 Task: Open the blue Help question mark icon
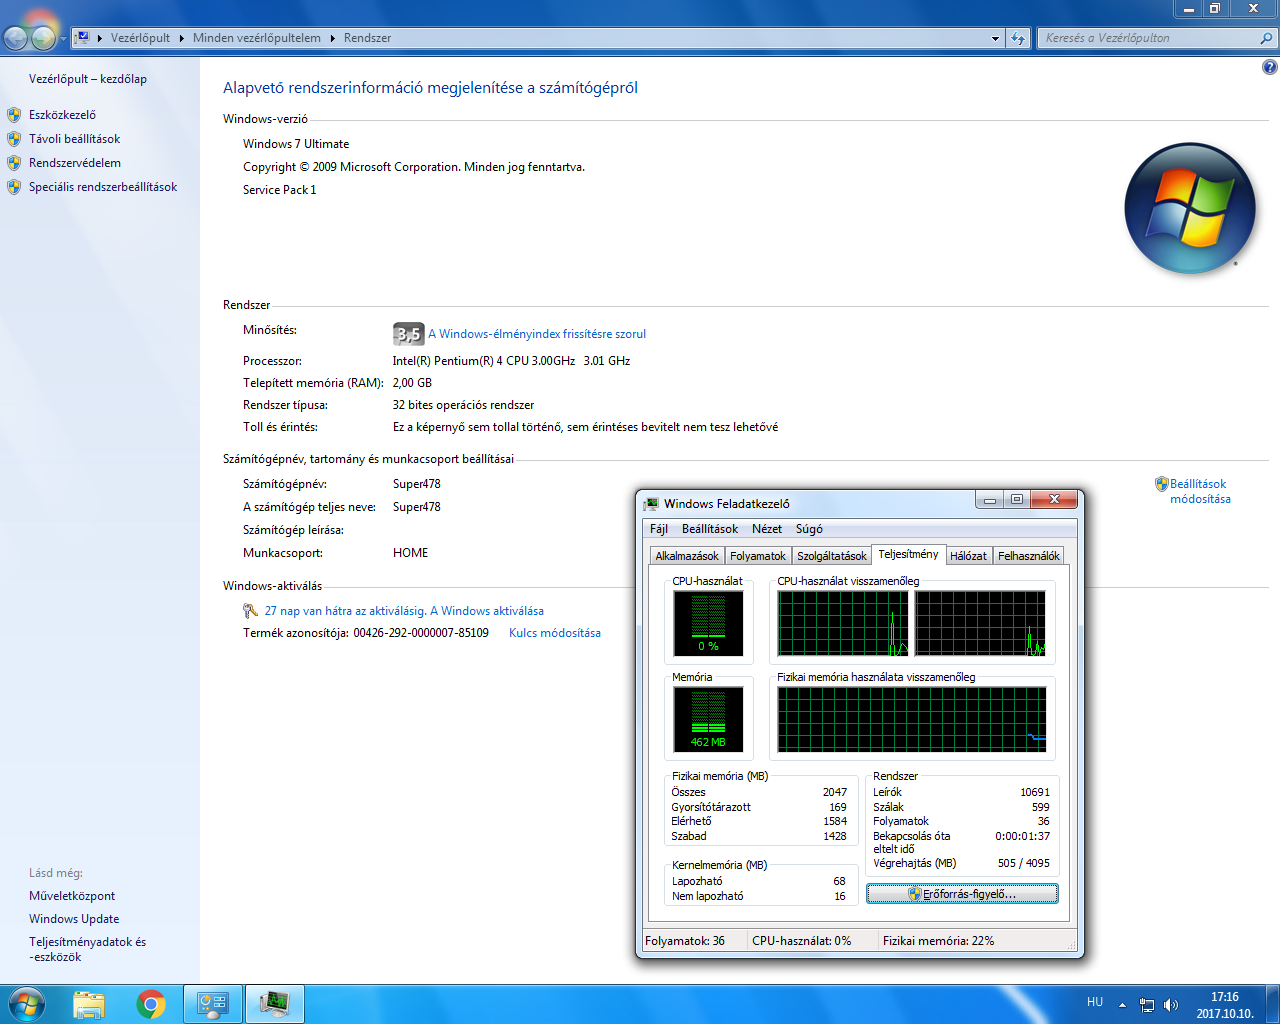tap(1269, 67)
